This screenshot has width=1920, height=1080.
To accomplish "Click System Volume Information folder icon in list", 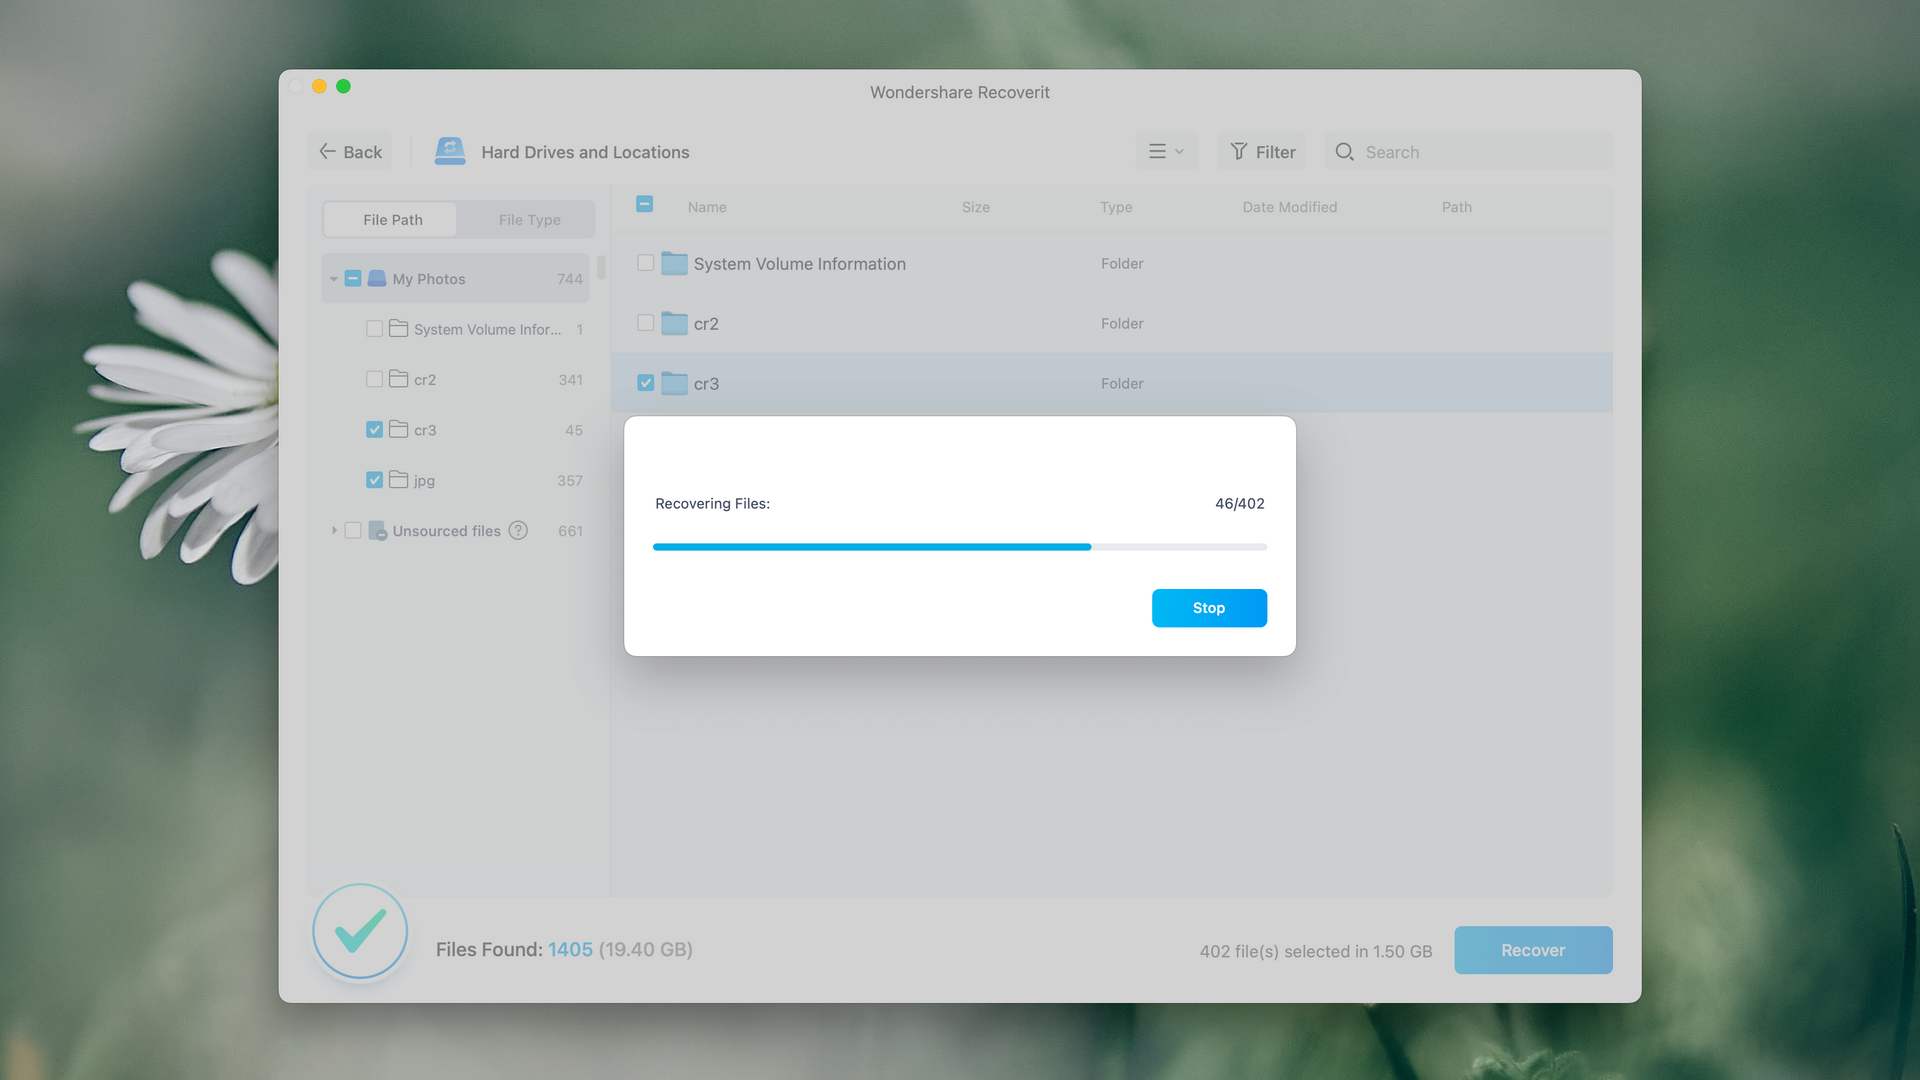I will [675, 263].
